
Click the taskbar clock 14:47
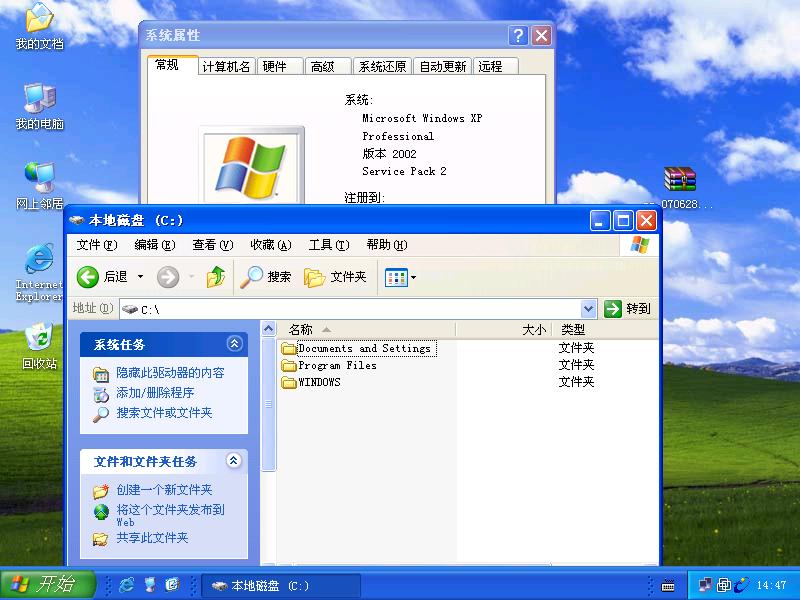(771, 586)
